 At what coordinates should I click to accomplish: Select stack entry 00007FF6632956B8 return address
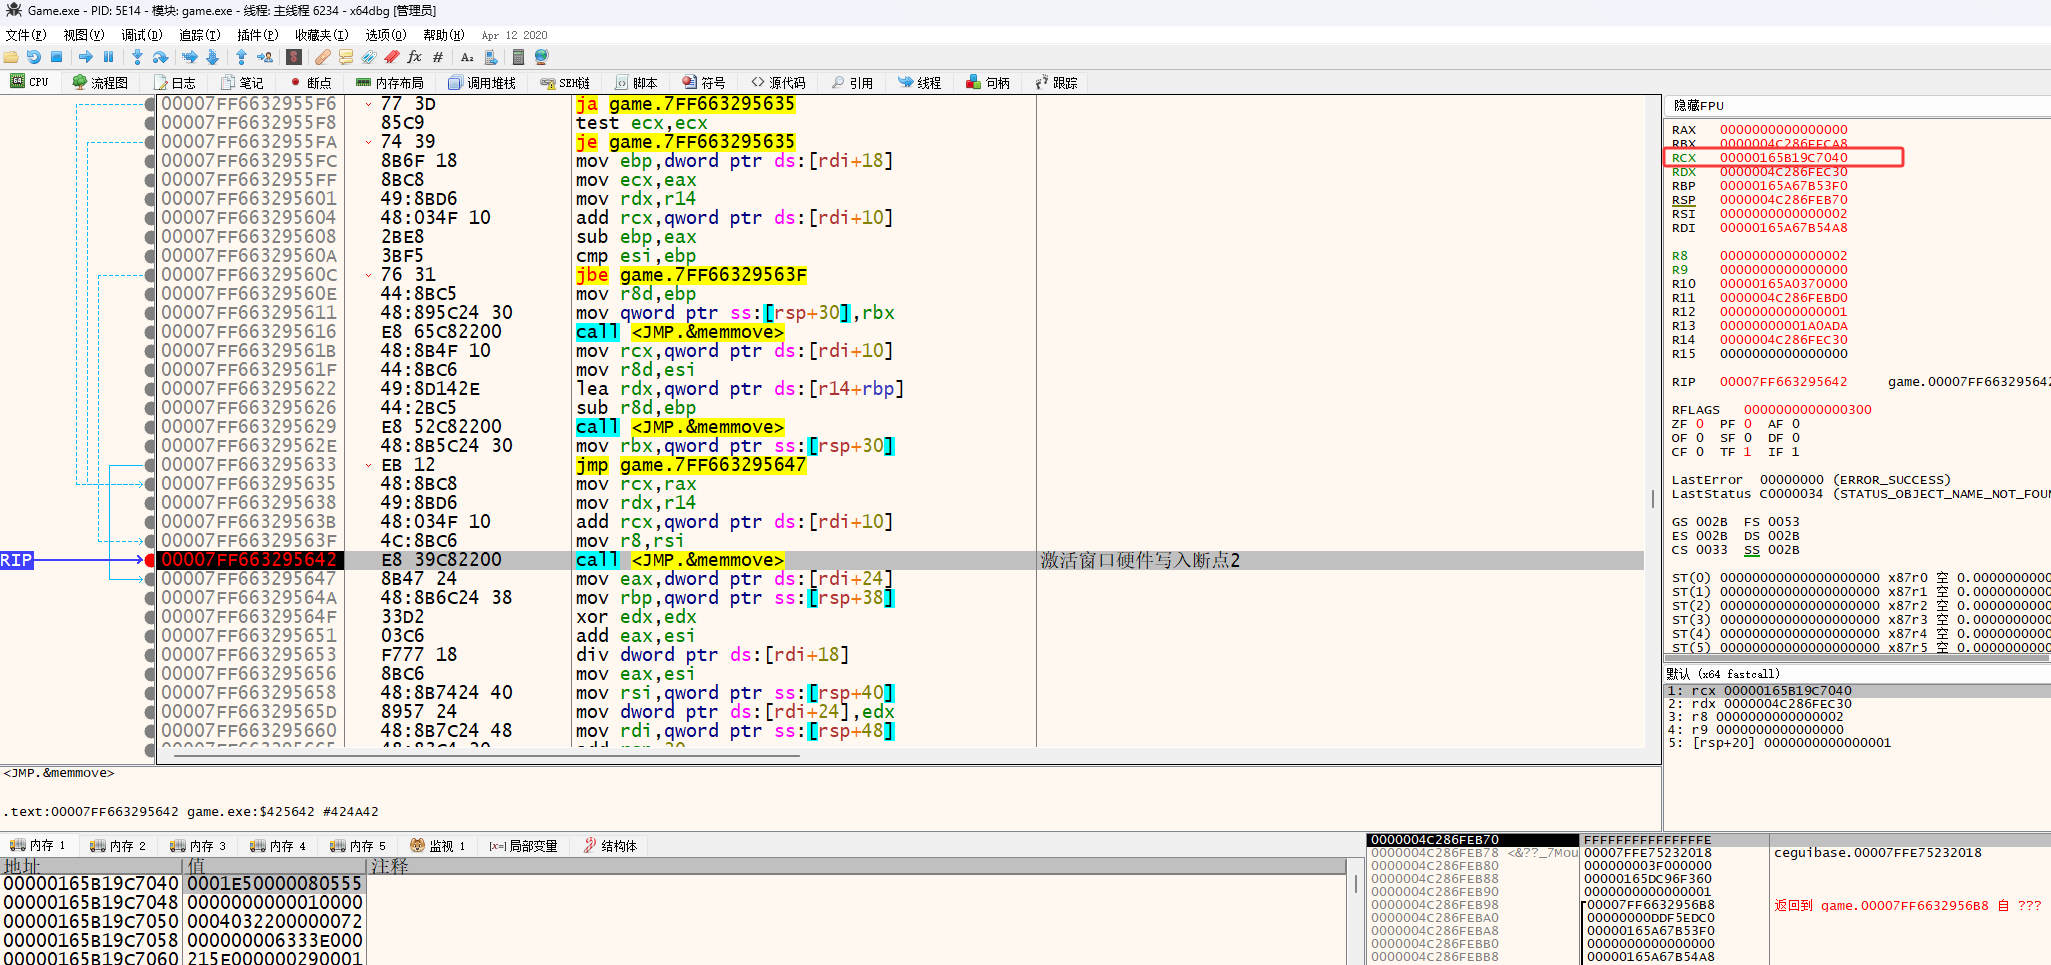tap(1650, 905)
